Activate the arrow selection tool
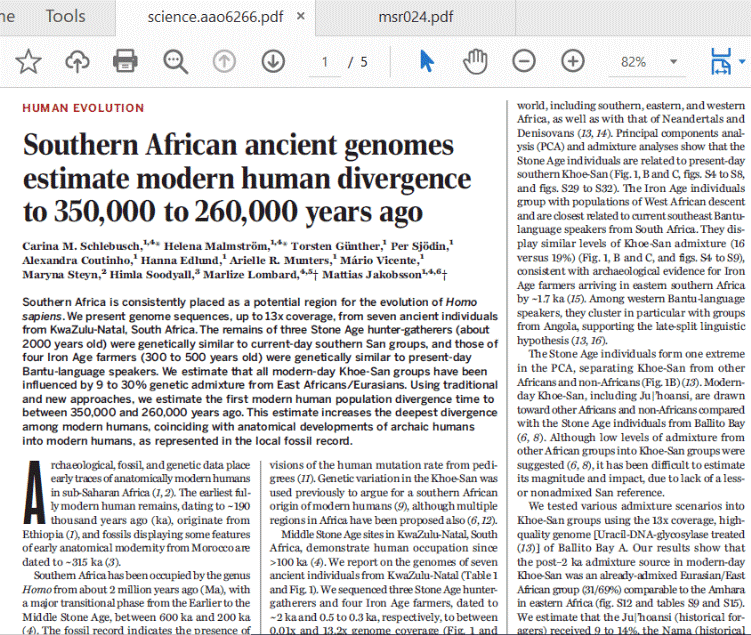The image size is (751, 635). click(427, 61)
